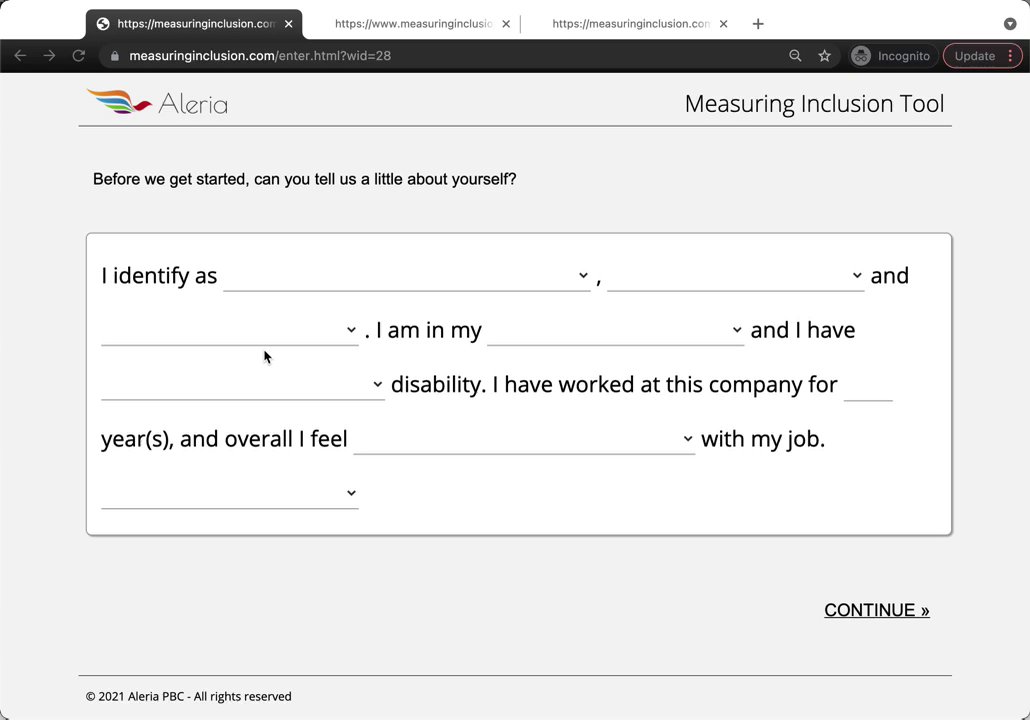This screenshot has height=720, width=1030.
Task: Click the Aleria logo
Action: pos(157,102)
